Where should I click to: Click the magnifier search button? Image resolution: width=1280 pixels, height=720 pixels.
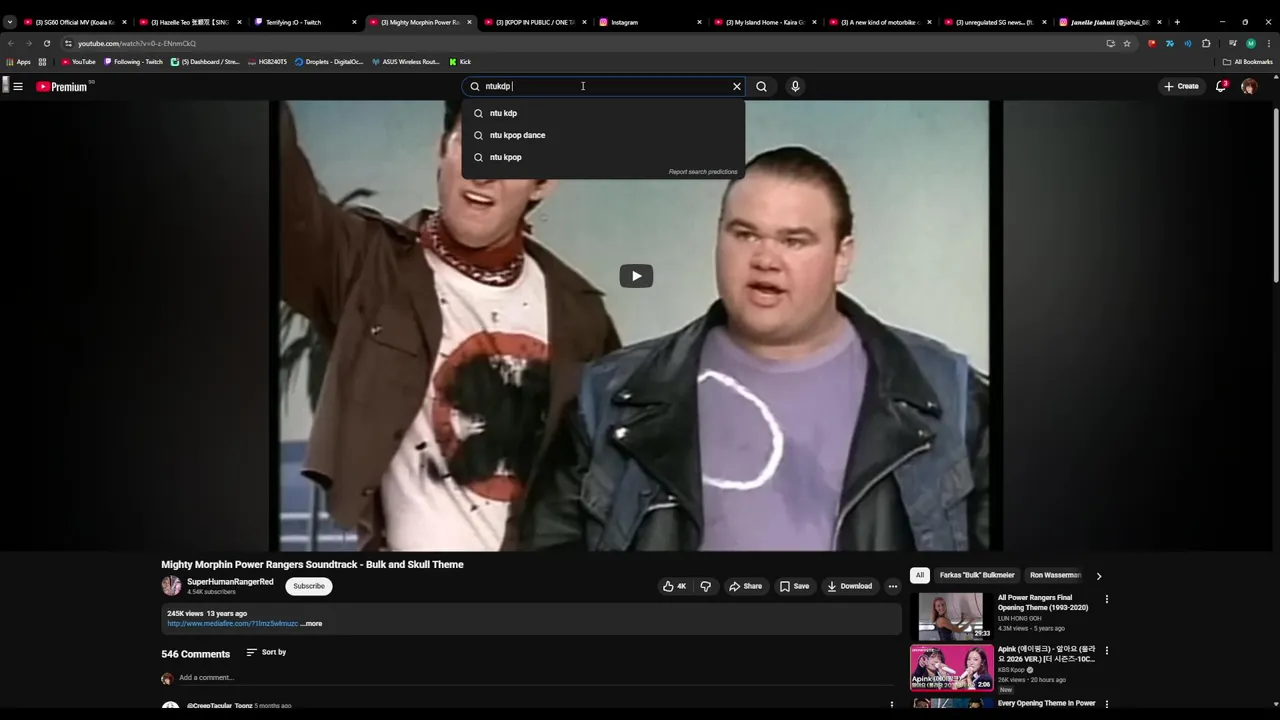[761, 86]
